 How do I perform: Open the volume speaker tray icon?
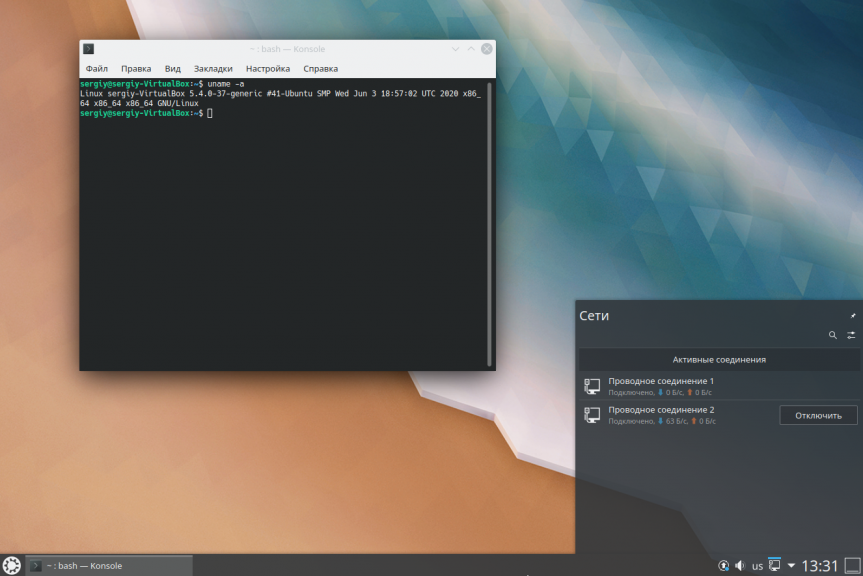740,566
